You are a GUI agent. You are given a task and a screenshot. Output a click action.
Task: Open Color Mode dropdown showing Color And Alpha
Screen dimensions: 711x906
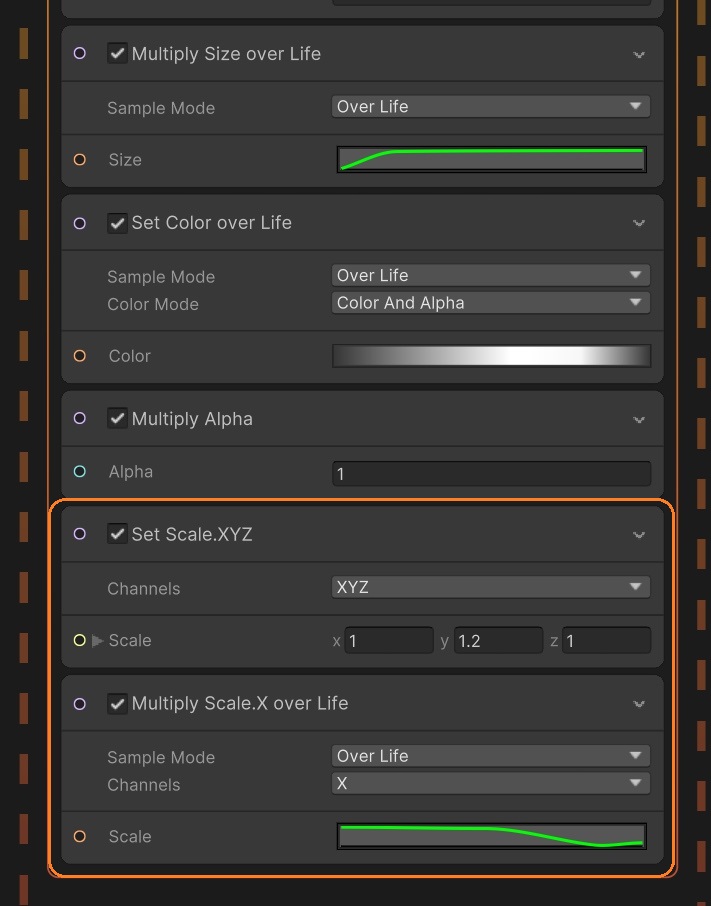490,303
